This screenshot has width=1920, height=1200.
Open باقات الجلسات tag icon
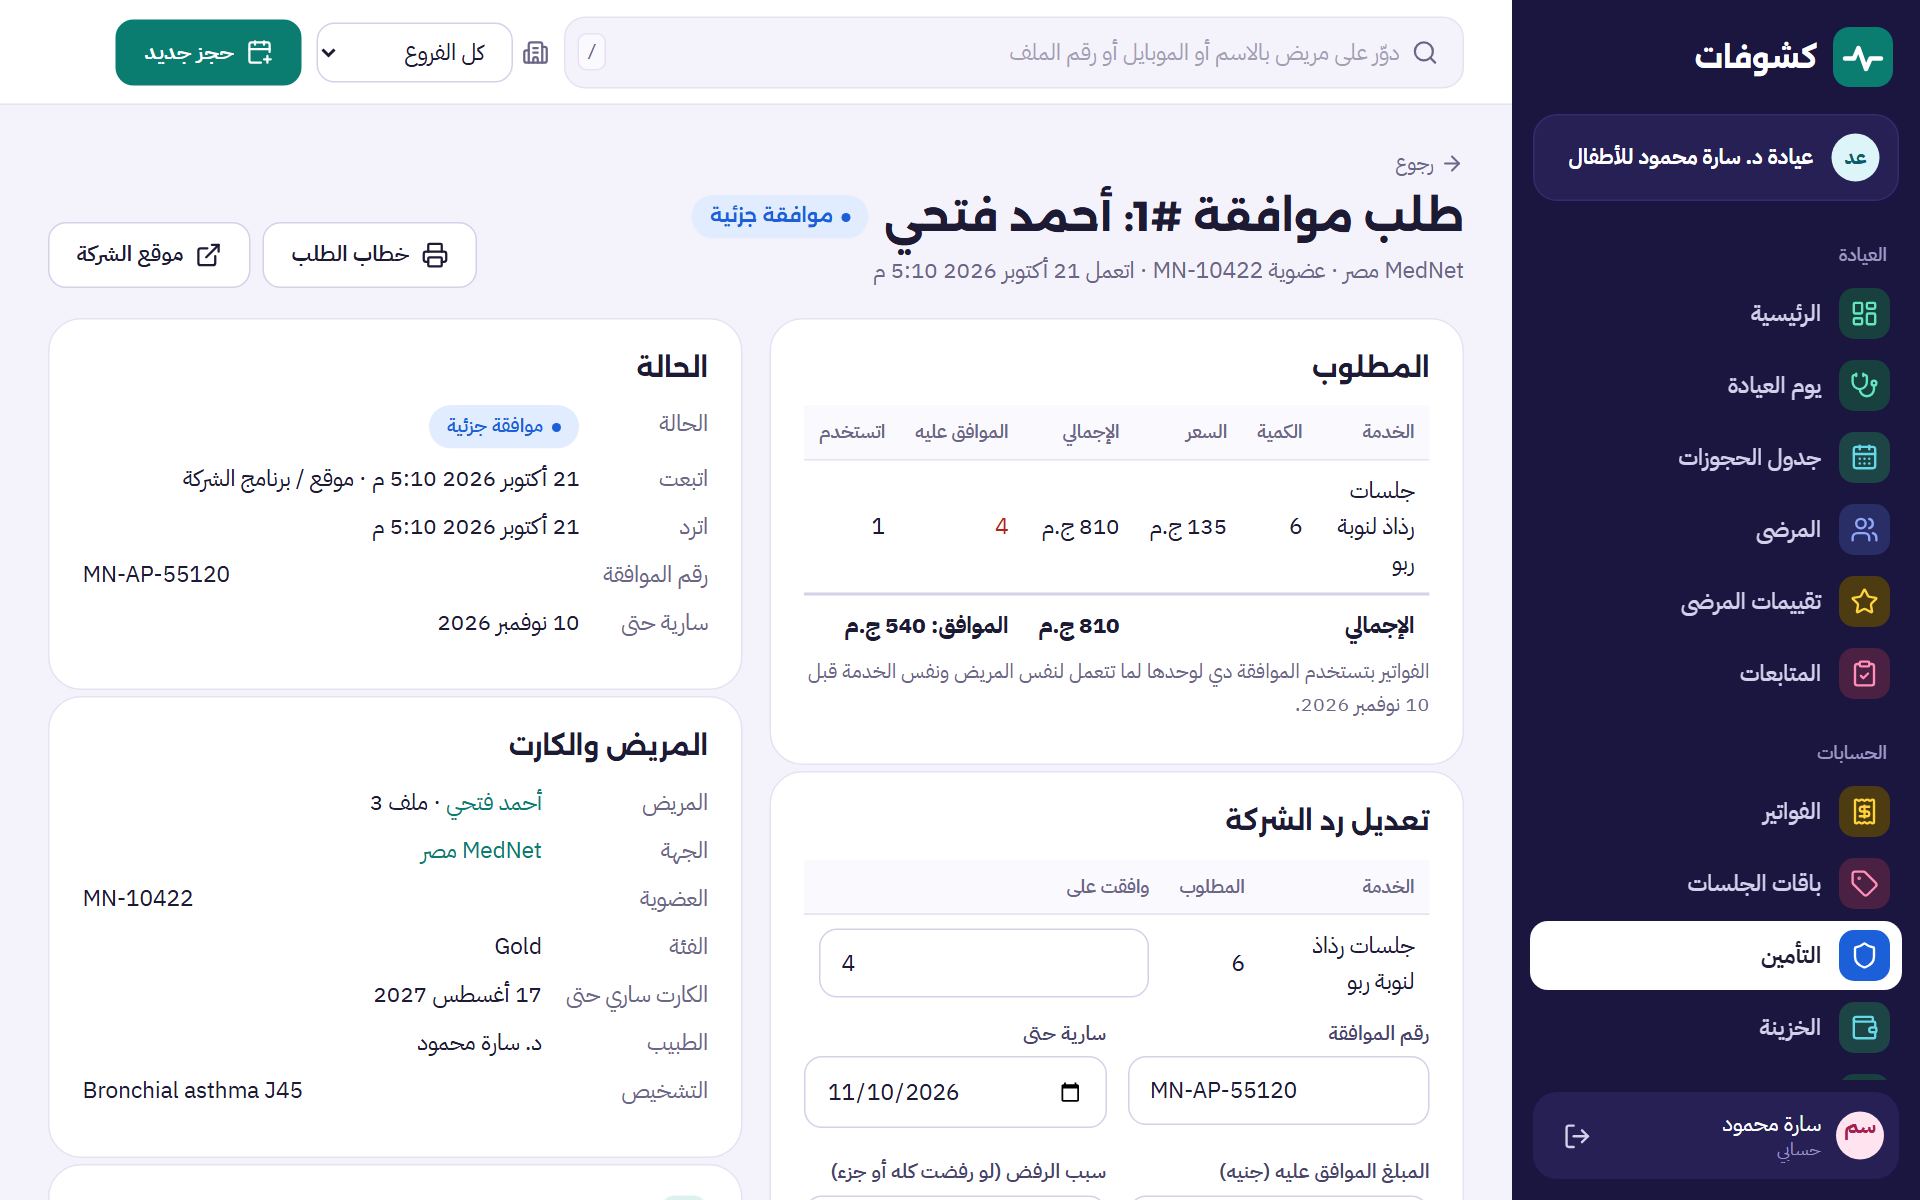[x=1864, y=884]
